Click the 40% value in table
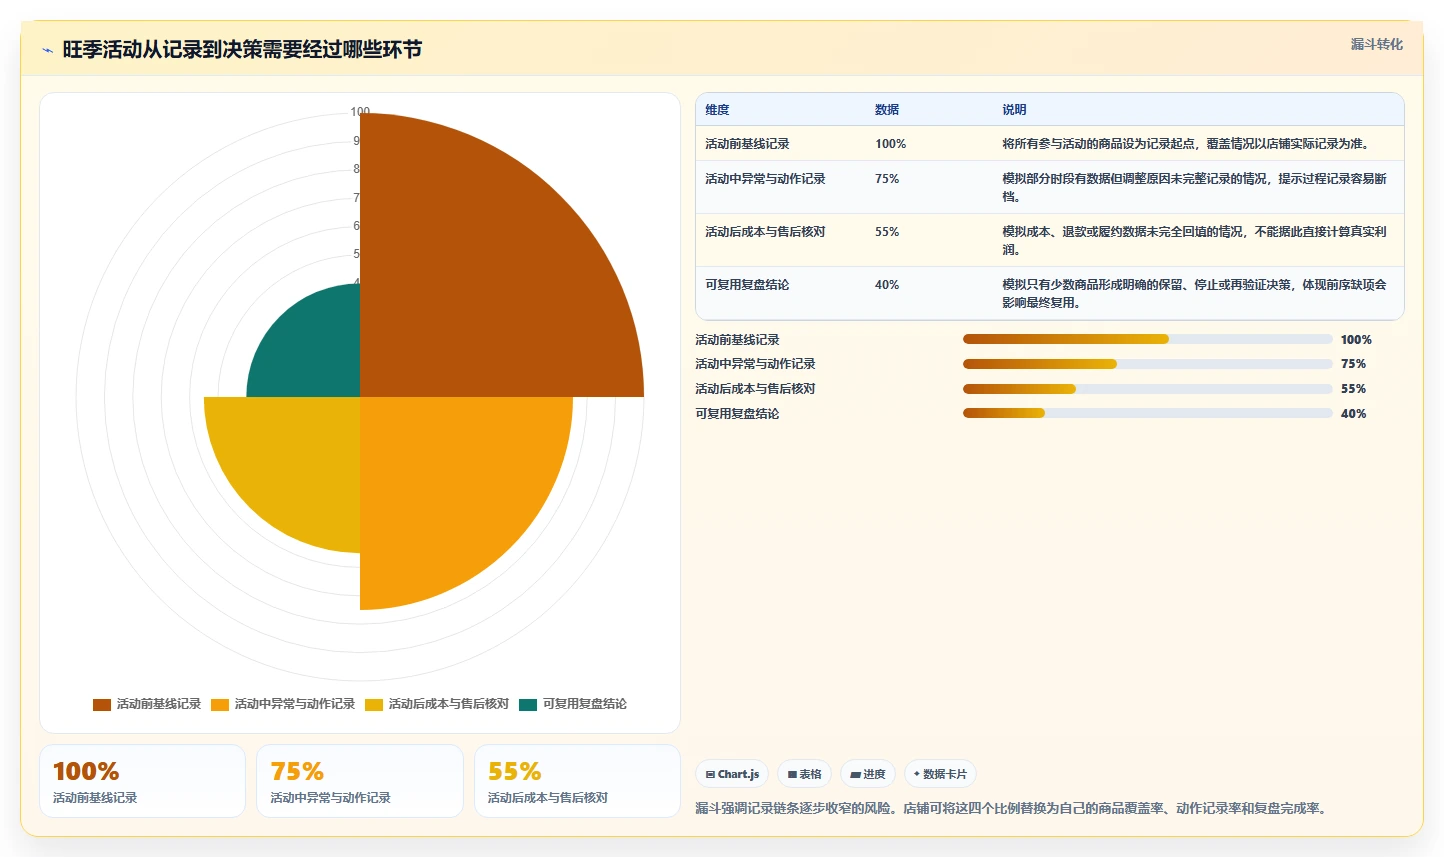This screenshot has height=857, width=1444. pyautogui.click(x=887, y=285)
